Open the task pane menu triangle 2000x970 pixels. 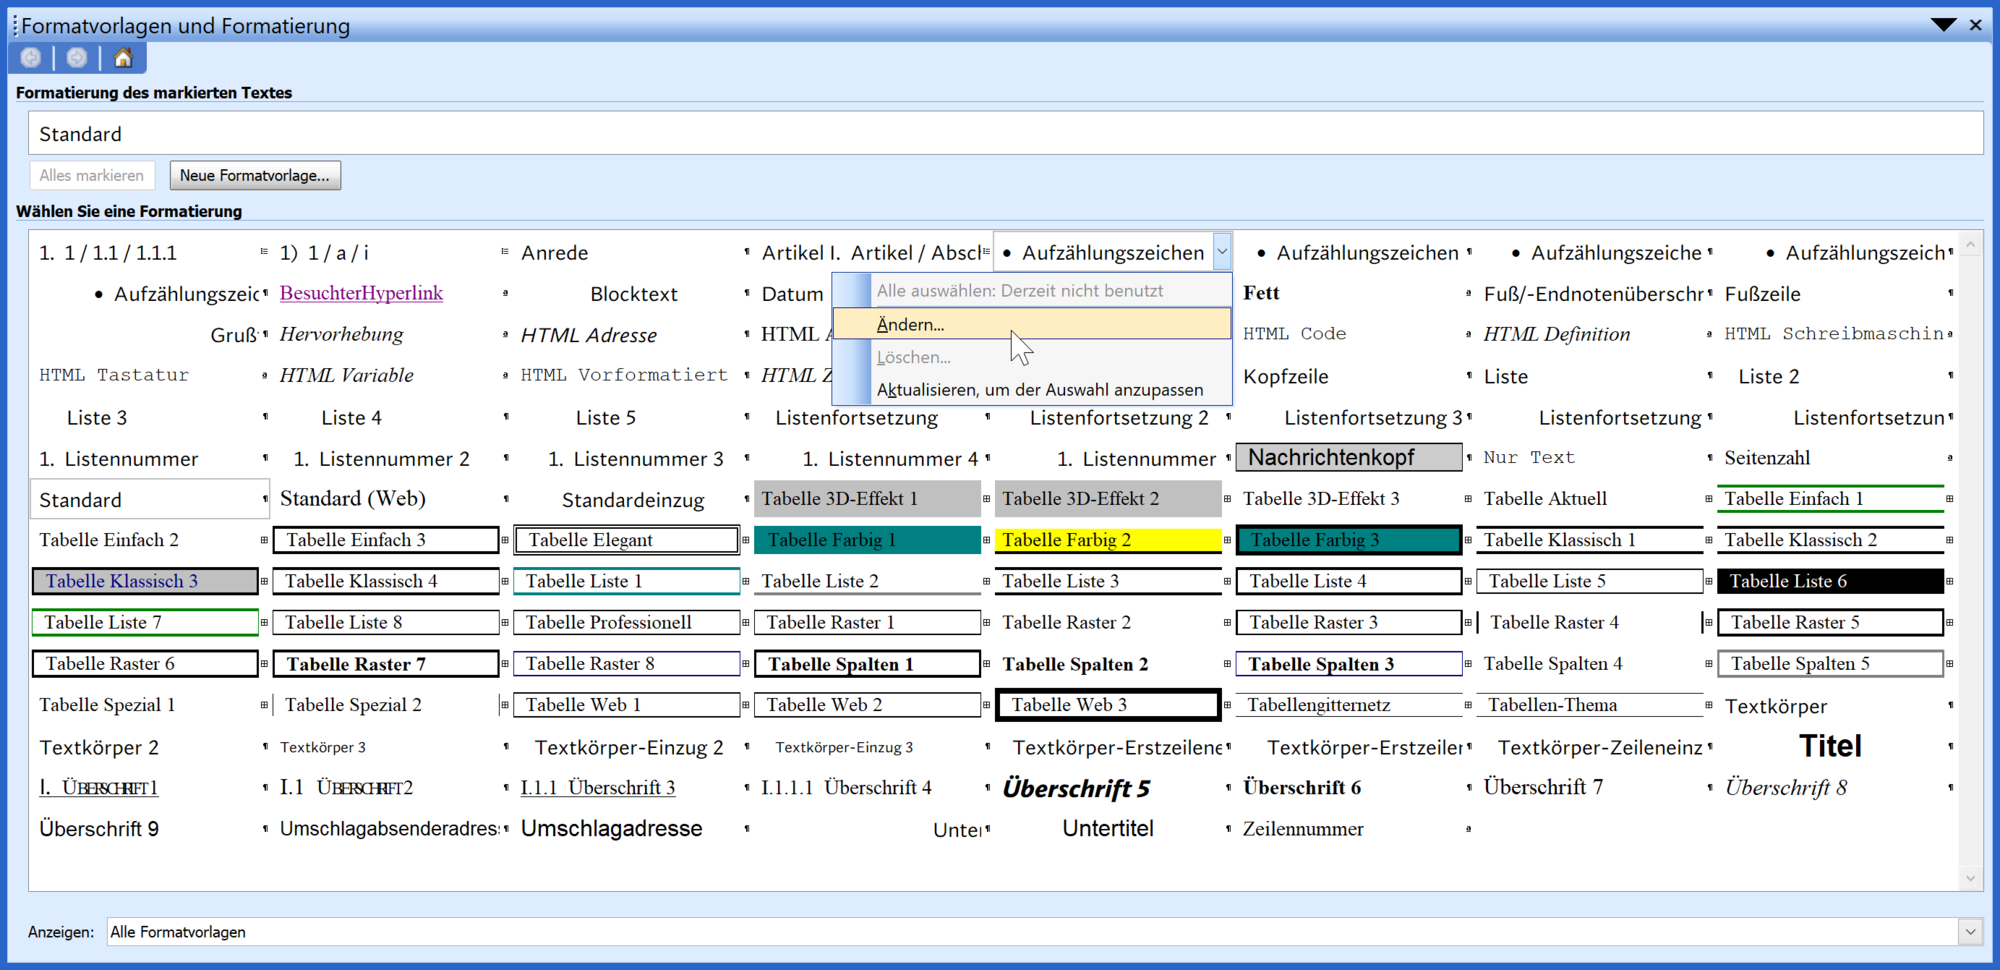pyautogui.click(x=1943, y=25)
